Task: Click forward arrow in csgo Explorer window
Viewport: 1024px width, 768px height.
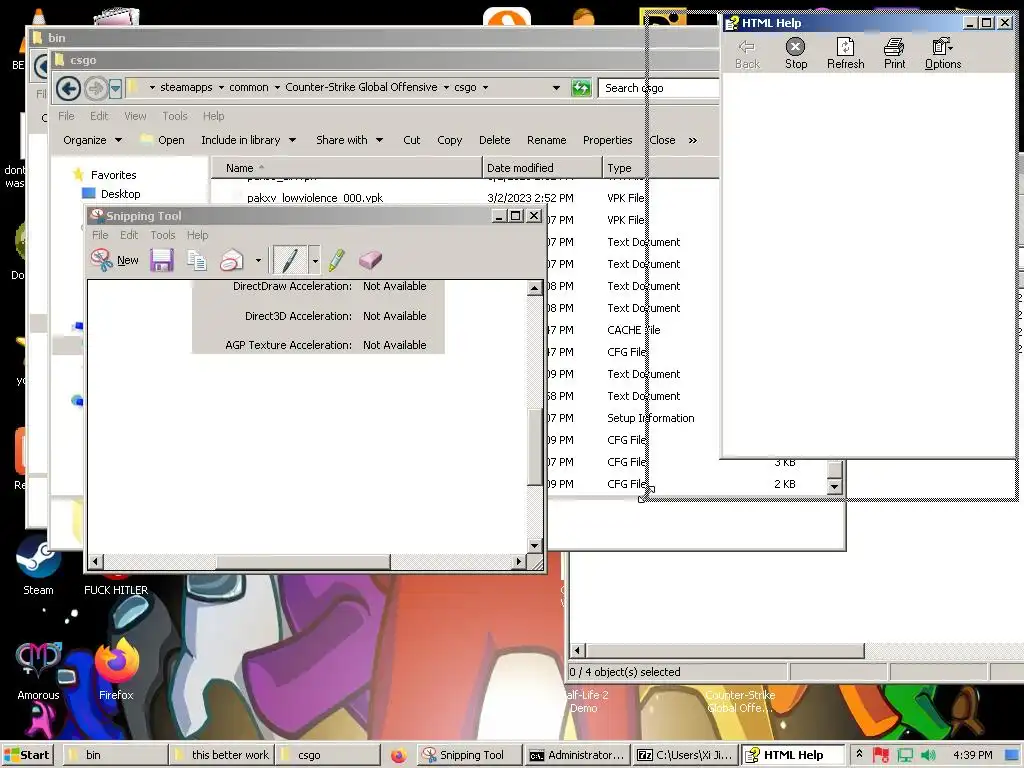Action: [95, 88]
